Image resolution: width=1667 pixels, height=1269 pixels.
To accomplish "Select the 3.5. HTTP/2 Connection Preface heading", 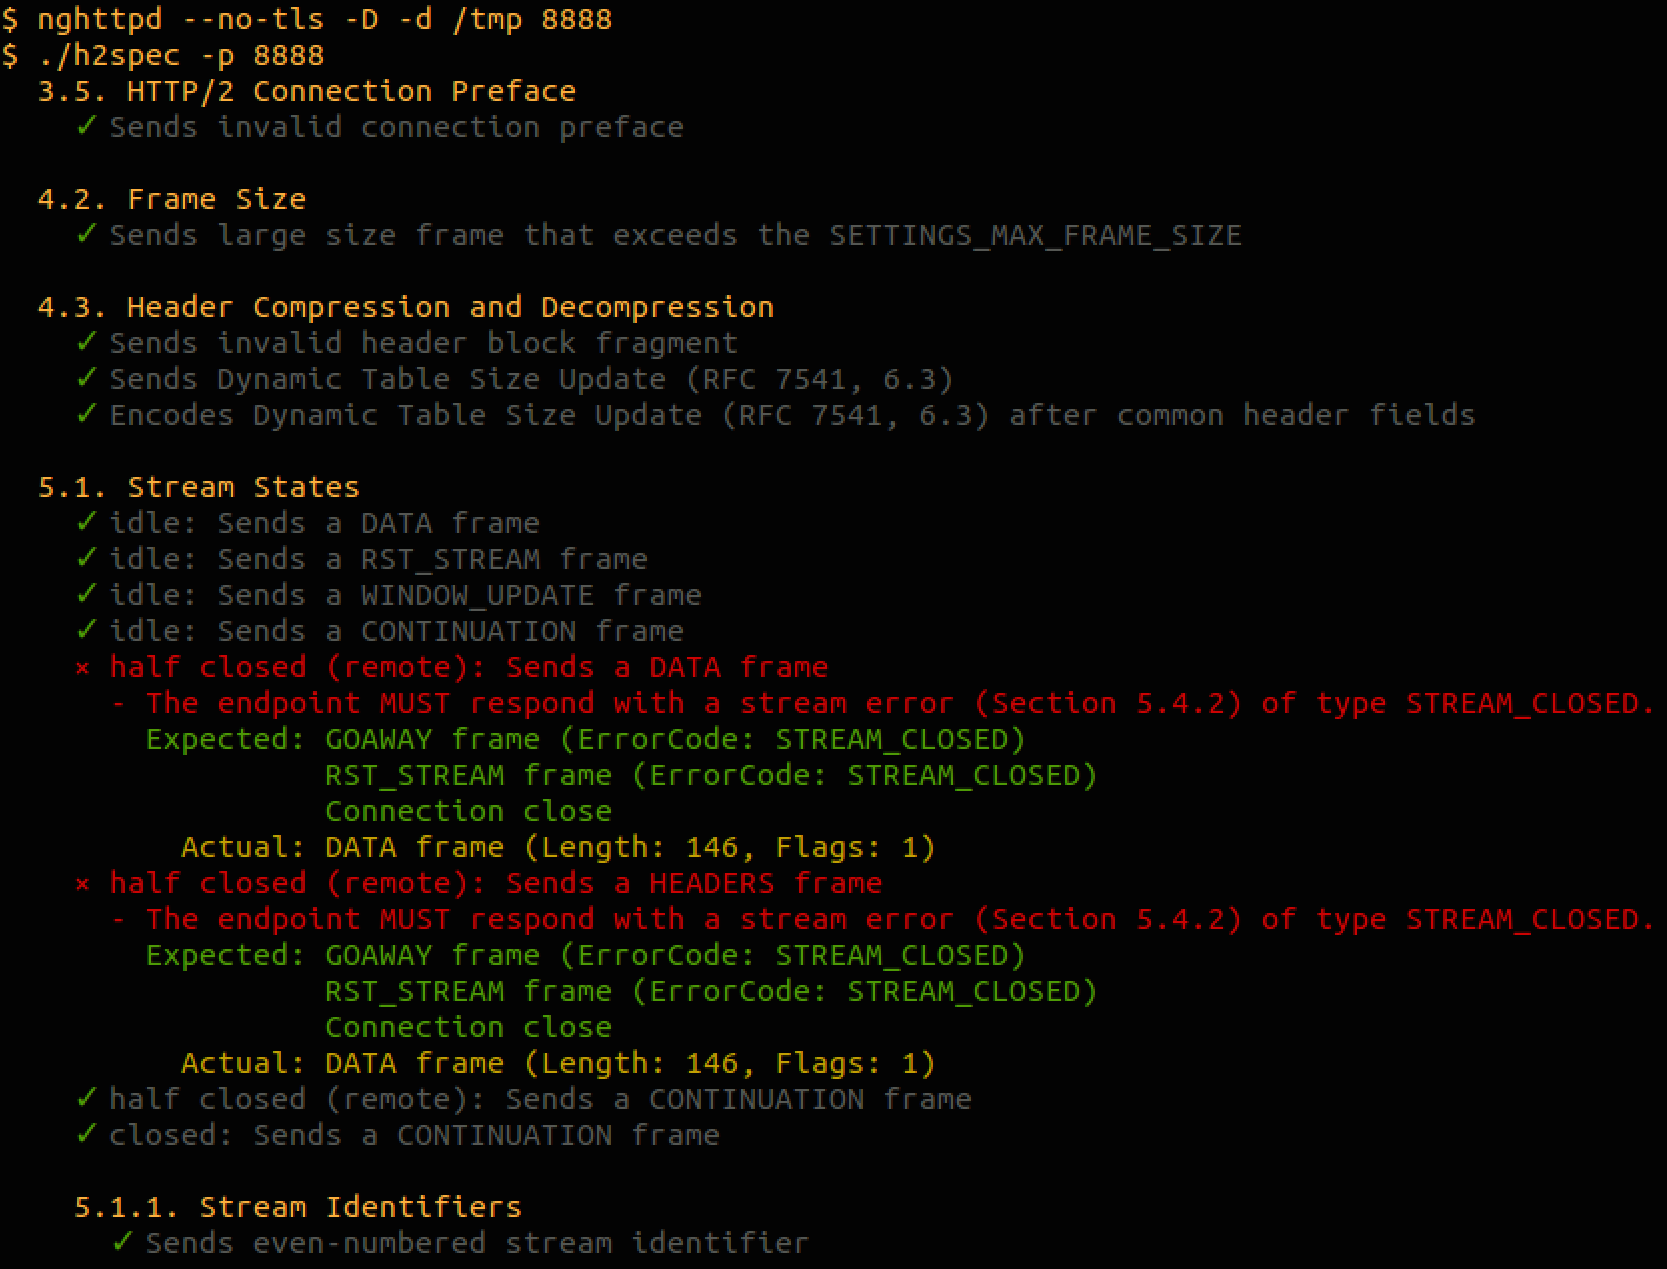I will [x=307, y=91].
